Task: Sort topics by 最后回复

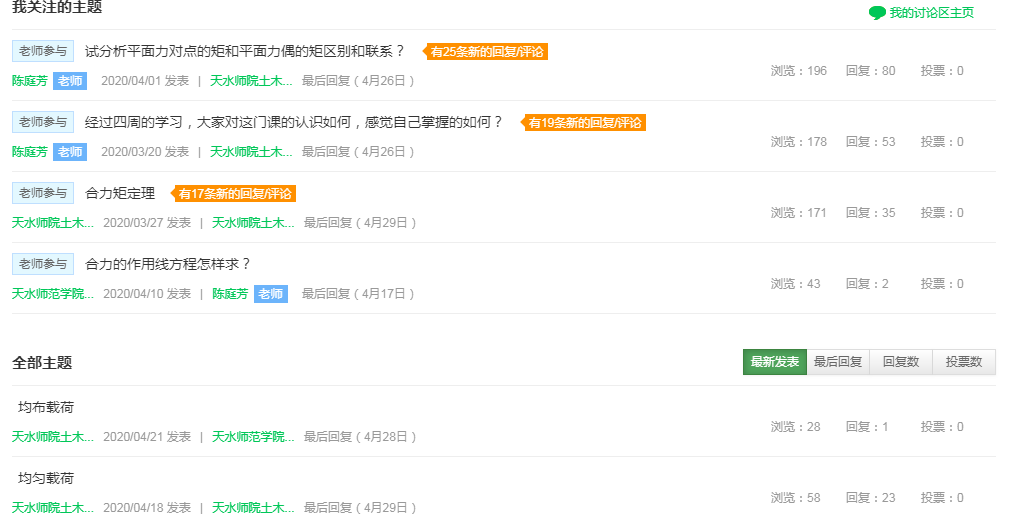Action: tap(838, 362)
